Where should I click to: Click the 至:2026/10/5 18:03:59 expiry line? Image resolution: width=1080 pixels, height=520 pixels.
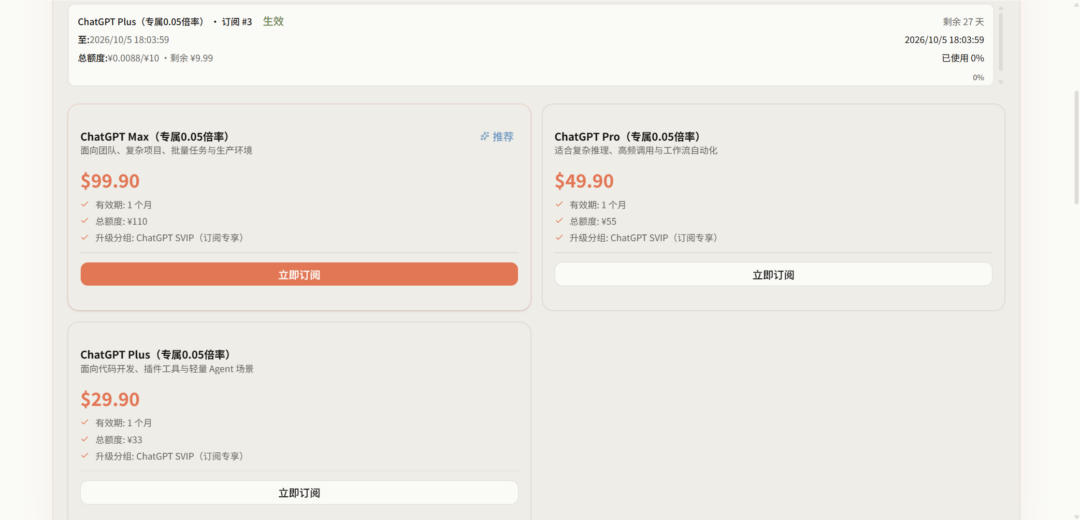[x=123, y=40]
